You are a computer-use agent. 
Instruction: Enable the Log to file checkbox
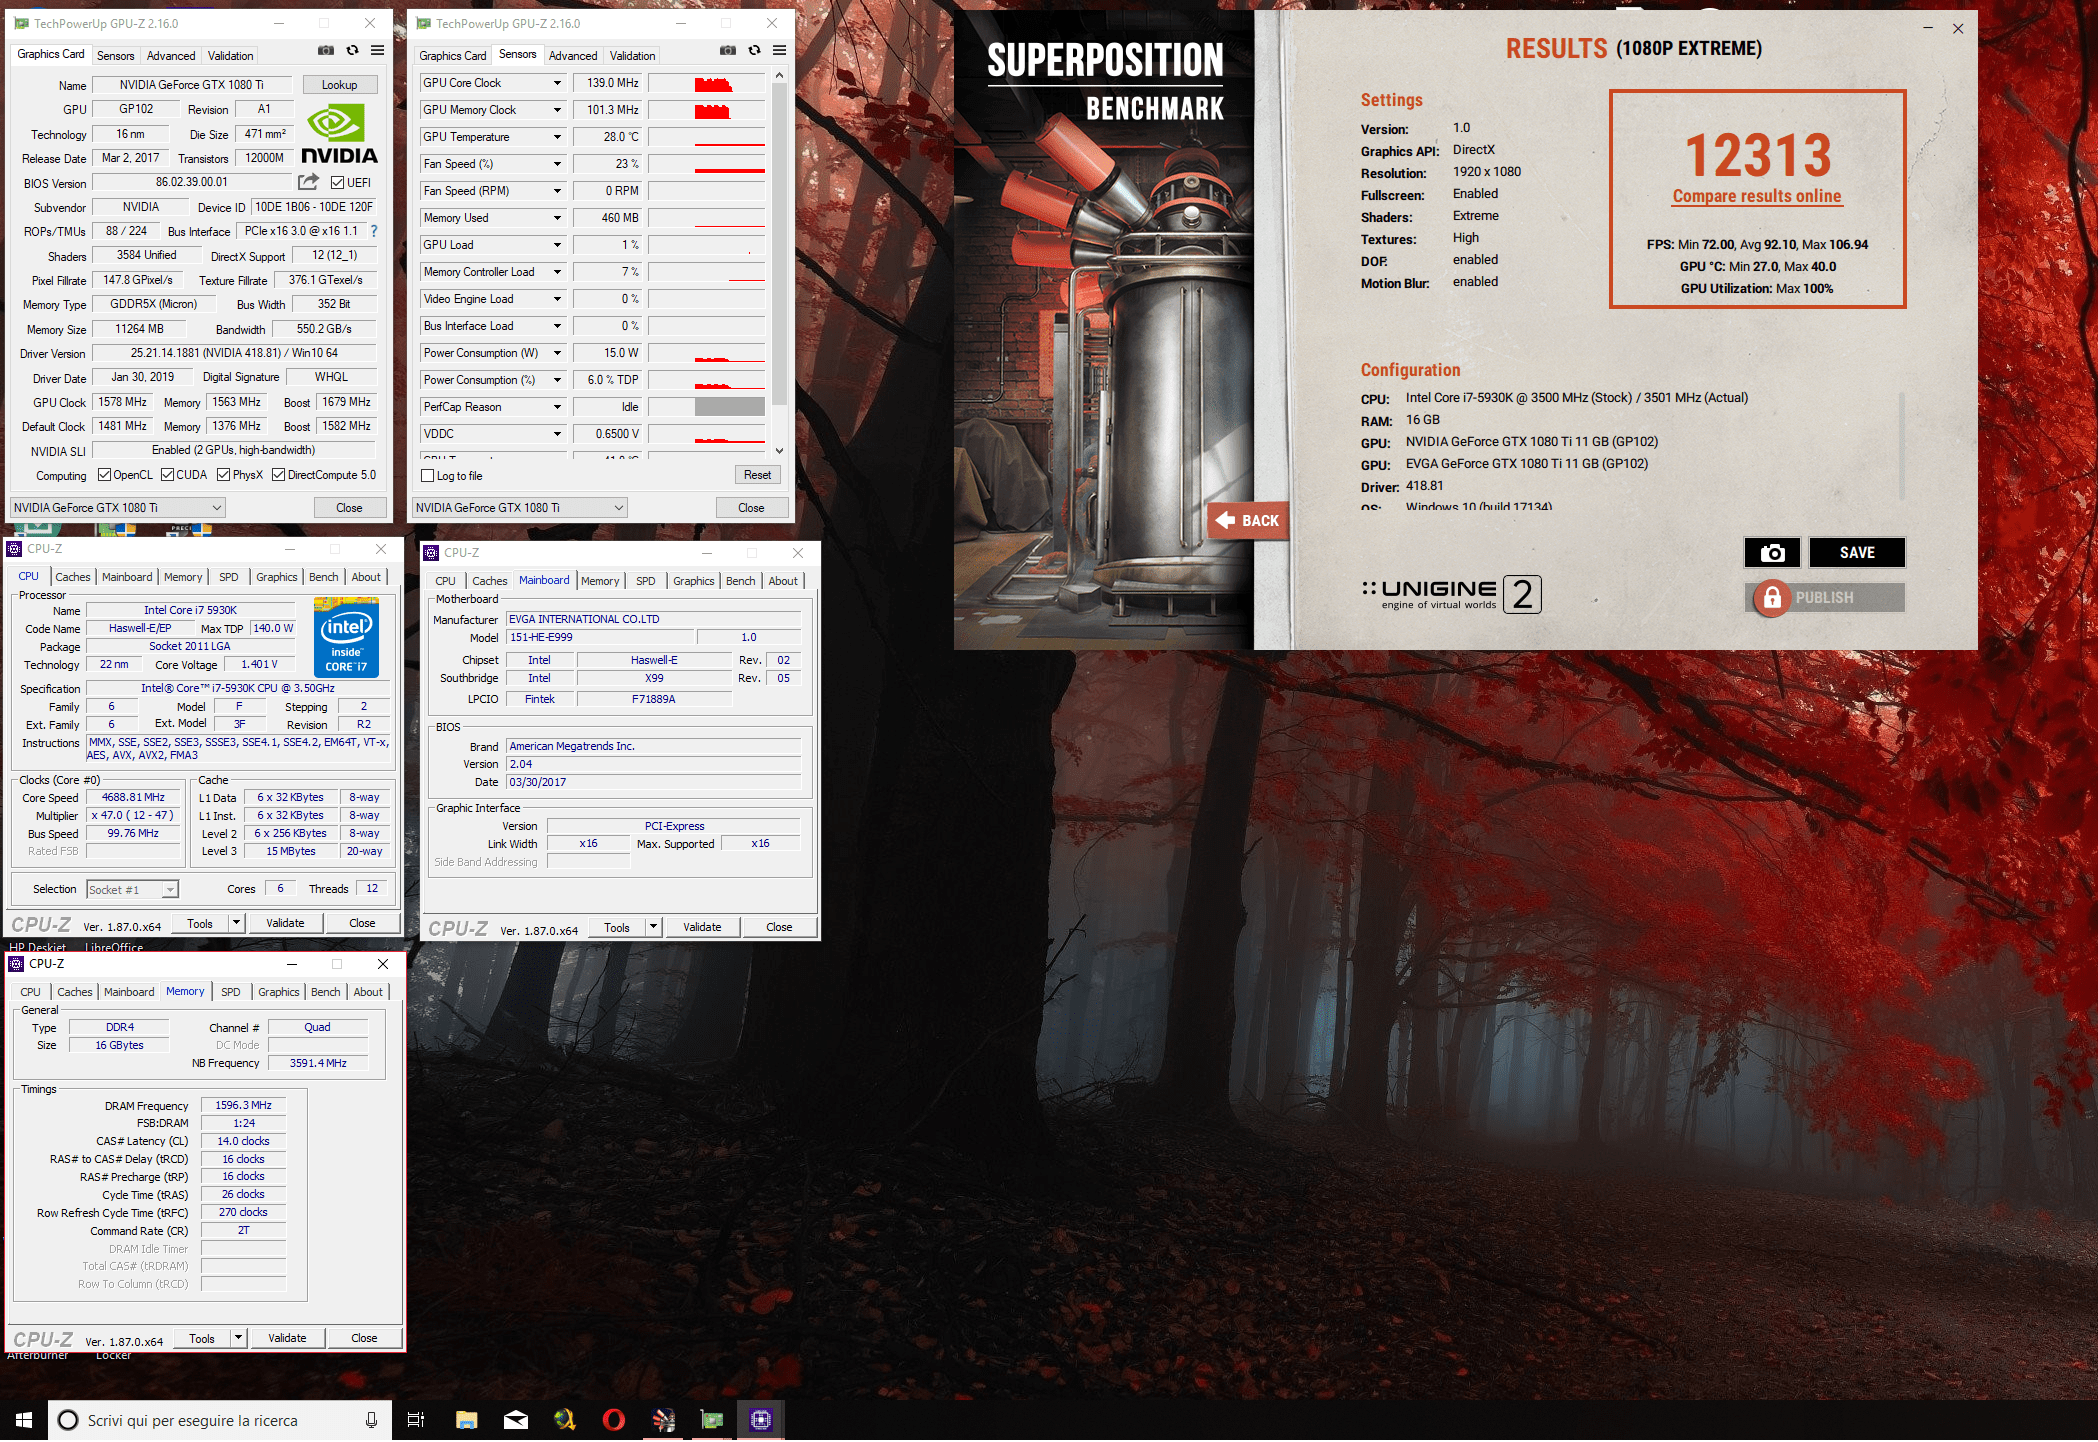pos(428,476)
